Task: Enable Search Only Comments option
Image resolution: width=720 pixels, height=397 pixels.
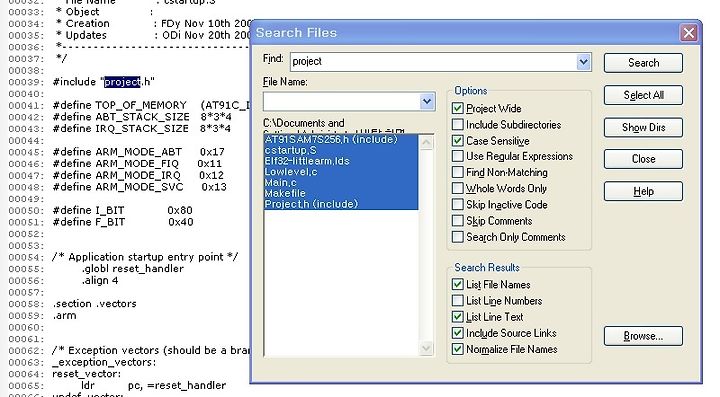Action: (x=457, y=237)
